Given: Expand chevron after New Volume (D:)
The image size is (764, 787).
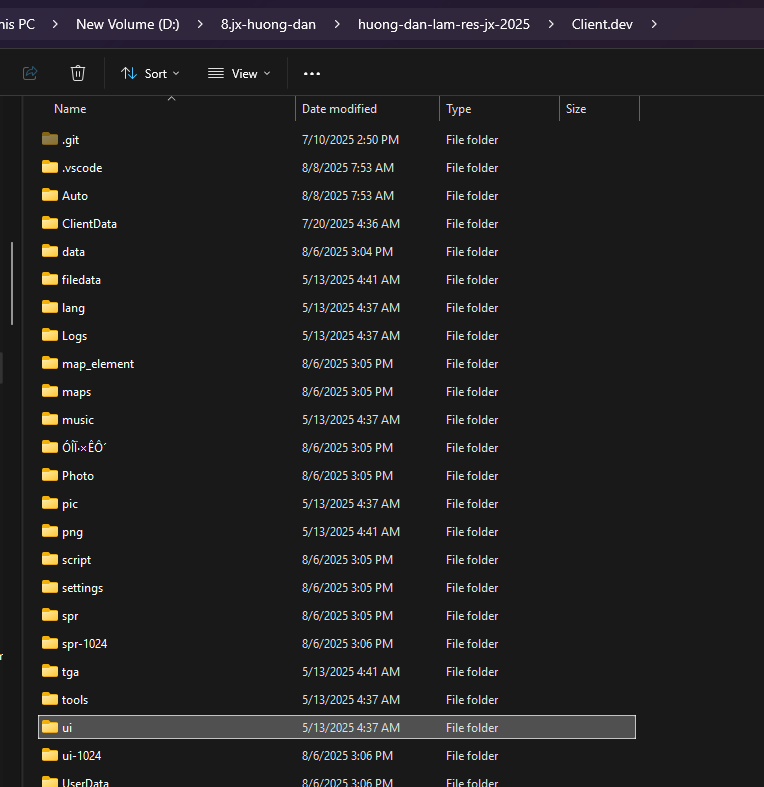Looking at the screenshot, I should coord(200,23).
